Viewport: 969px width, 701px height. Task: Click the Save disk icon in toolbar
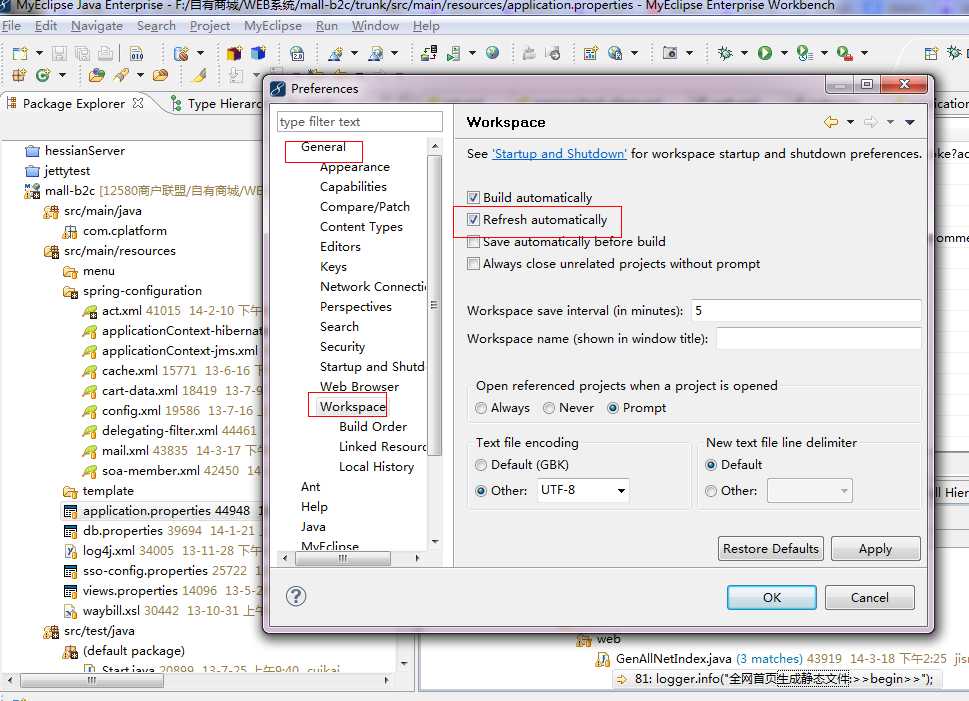tap(59, 53)
